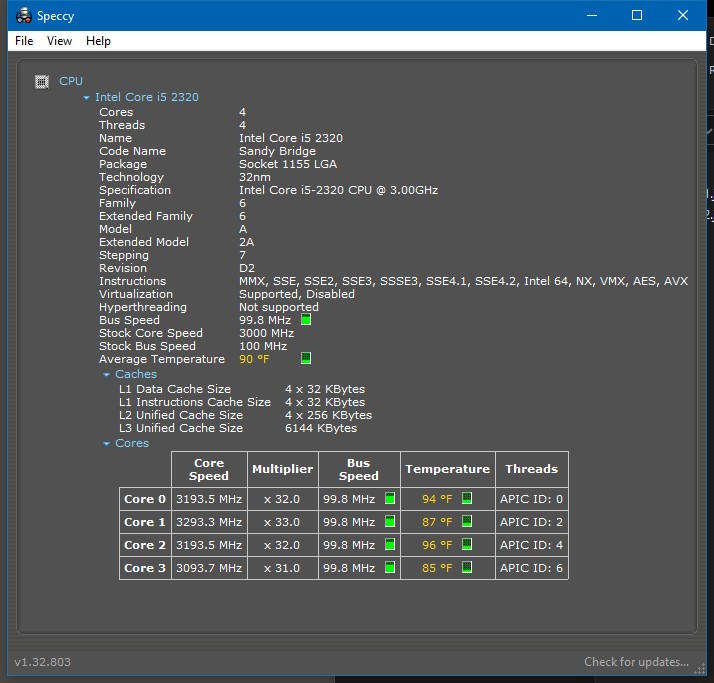
Task: Collapse the Intel Core i5 2320 tree arrow
Action: (87, 97)
